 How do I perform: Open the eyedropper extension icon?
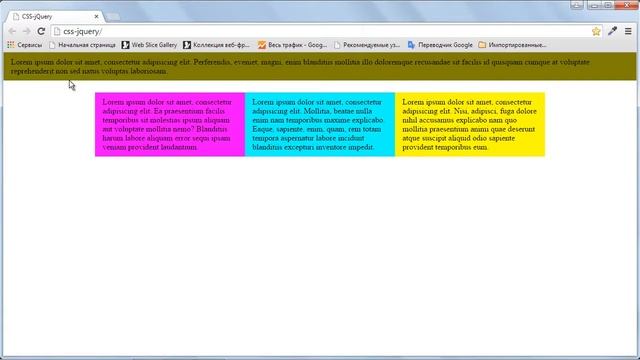tap(612, 31)
